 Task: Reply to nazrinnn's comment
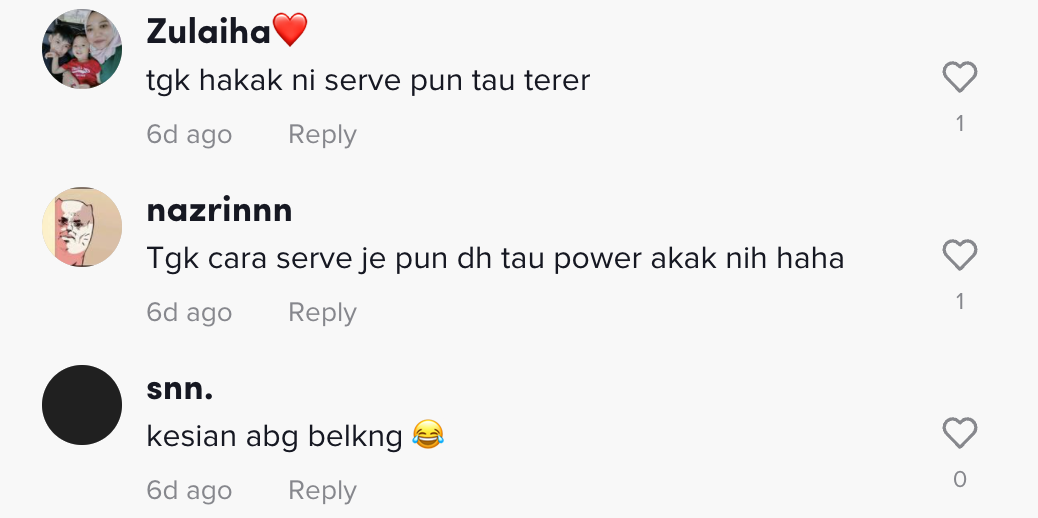[x=322, y=313]
